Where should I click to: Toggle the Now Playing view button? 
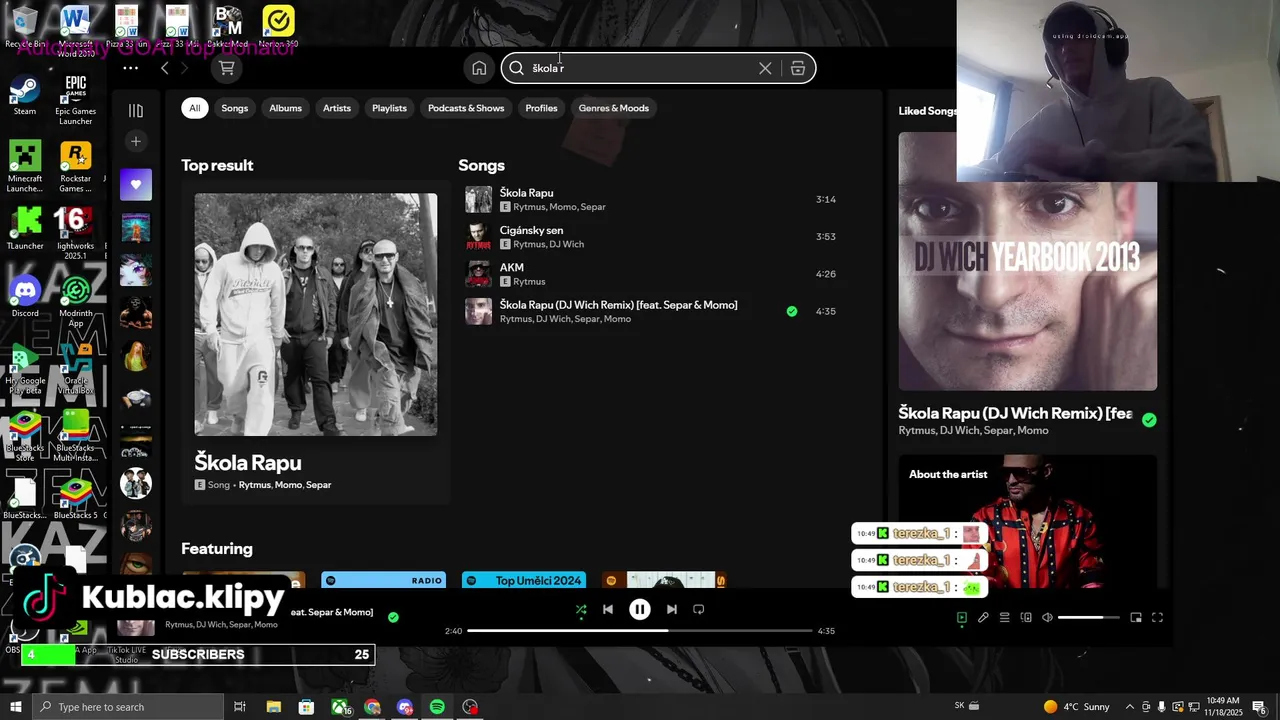coord(962,618)
